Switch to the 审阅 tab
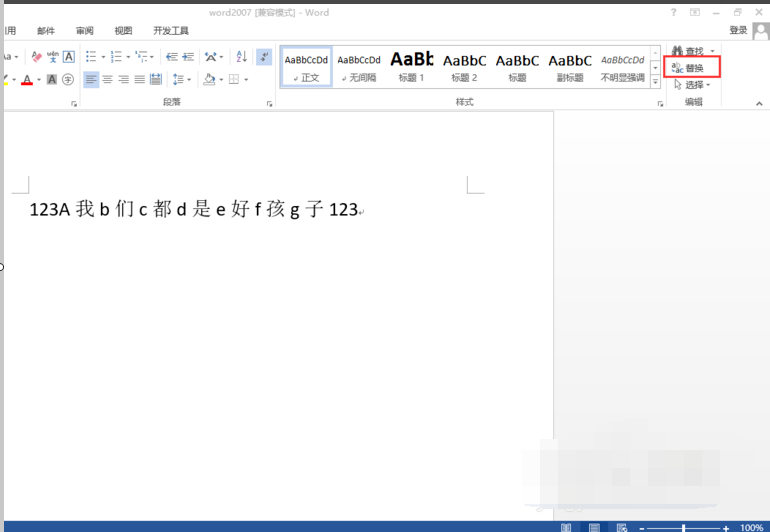The height and width of the screenshot is (532, 770). (x=84, y=30)
